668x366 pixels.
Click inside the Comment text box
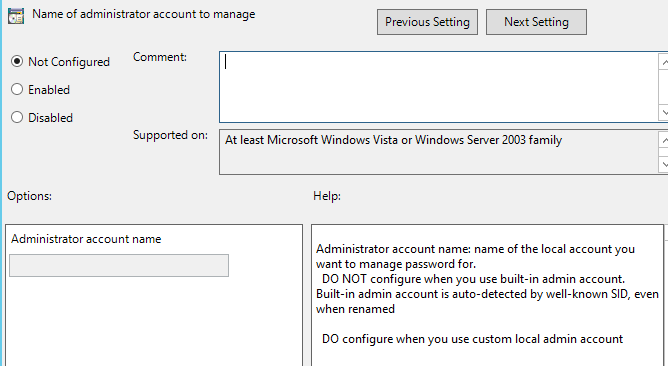coord(439,87)
